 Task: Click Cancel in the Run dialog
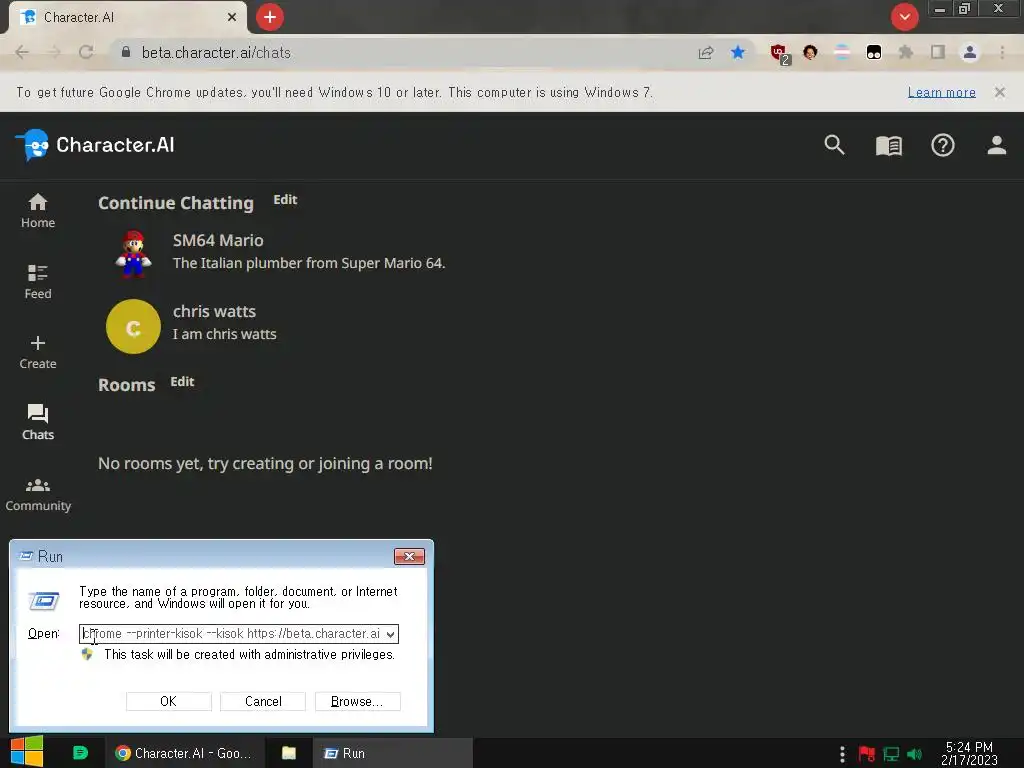tap(263, 701)
